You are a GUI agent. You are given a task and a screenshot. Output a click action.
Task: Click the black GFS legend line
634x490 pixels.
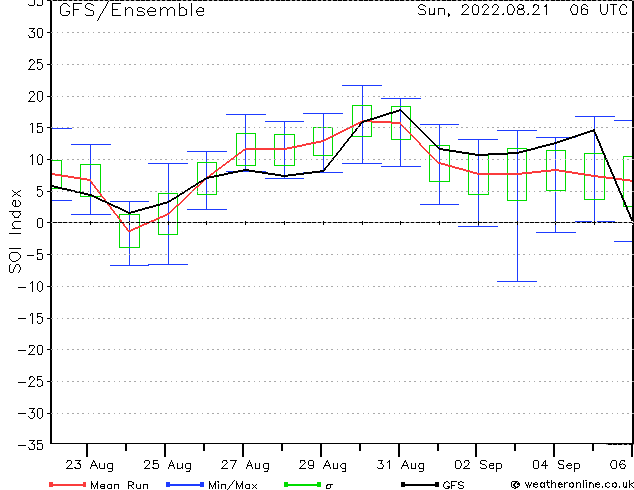[x=420, y=484]
